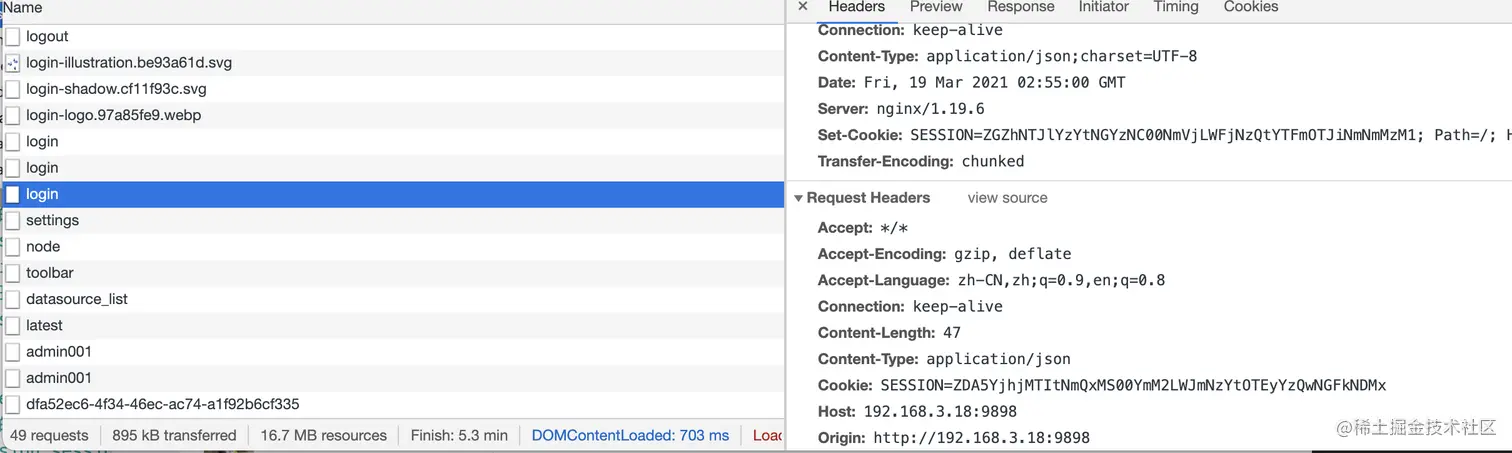Click the settings request file icon
Image resolution: width=1512 pixels, height=453 pixels.
pyautogui.click(x=13, y=220)
